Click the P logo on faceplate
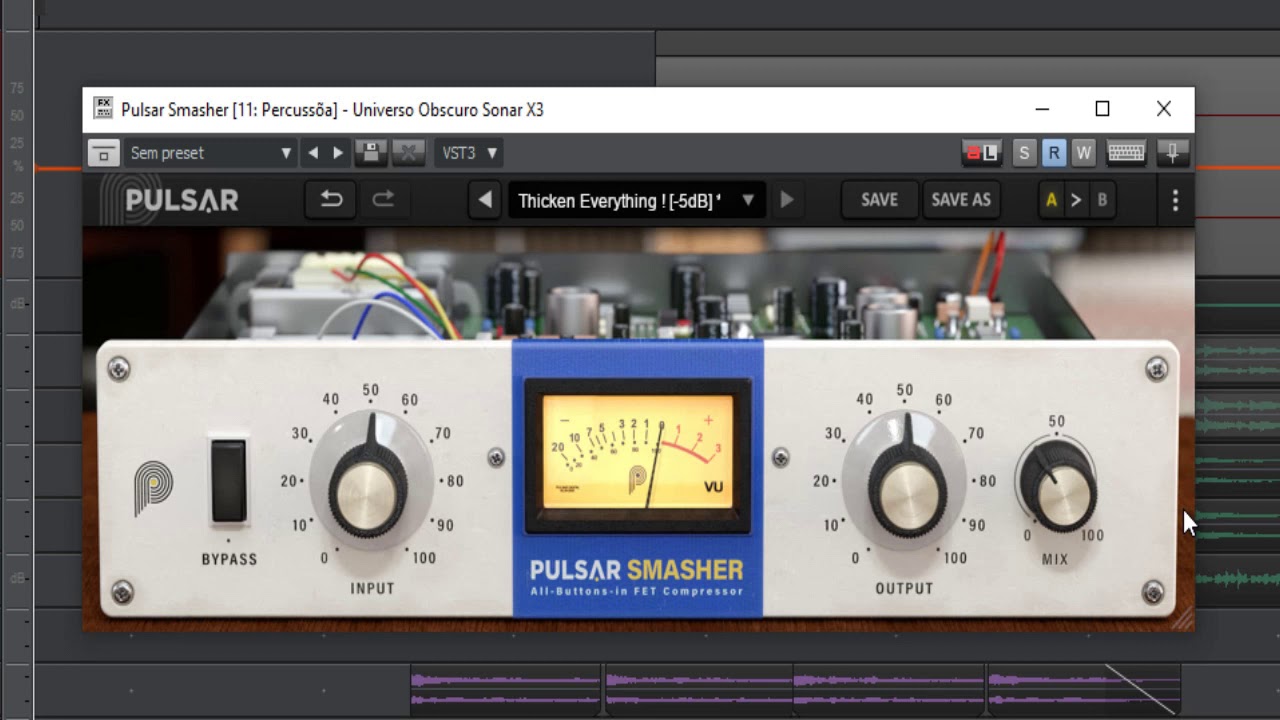 click(x=153, y=487)
